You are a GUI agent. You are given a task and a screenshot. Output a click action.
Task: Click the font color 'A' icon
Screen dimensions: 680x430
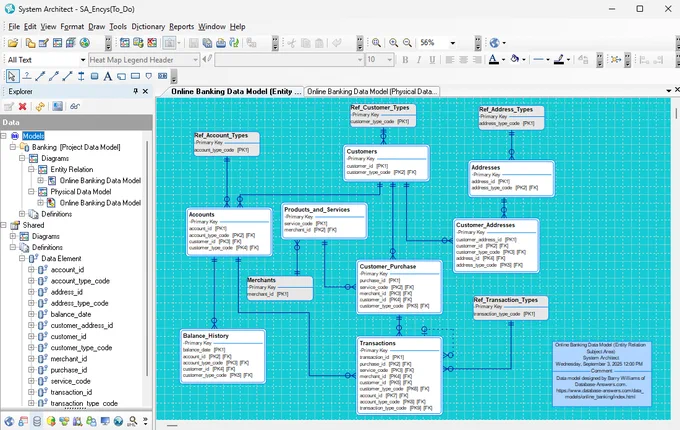click(x=494, y=59)
